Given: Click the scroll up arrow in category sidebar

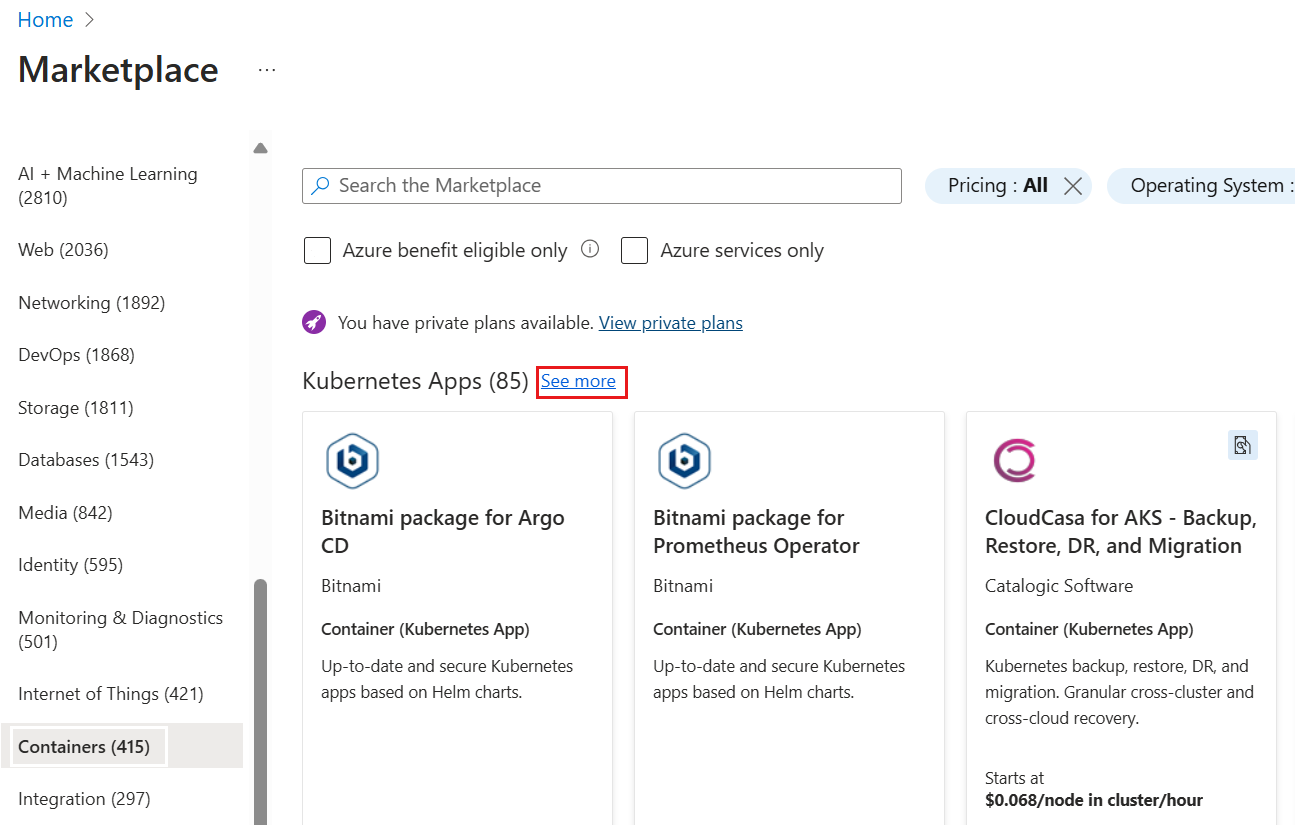Looking at the screenshot, I should click(x=260, y=148).
